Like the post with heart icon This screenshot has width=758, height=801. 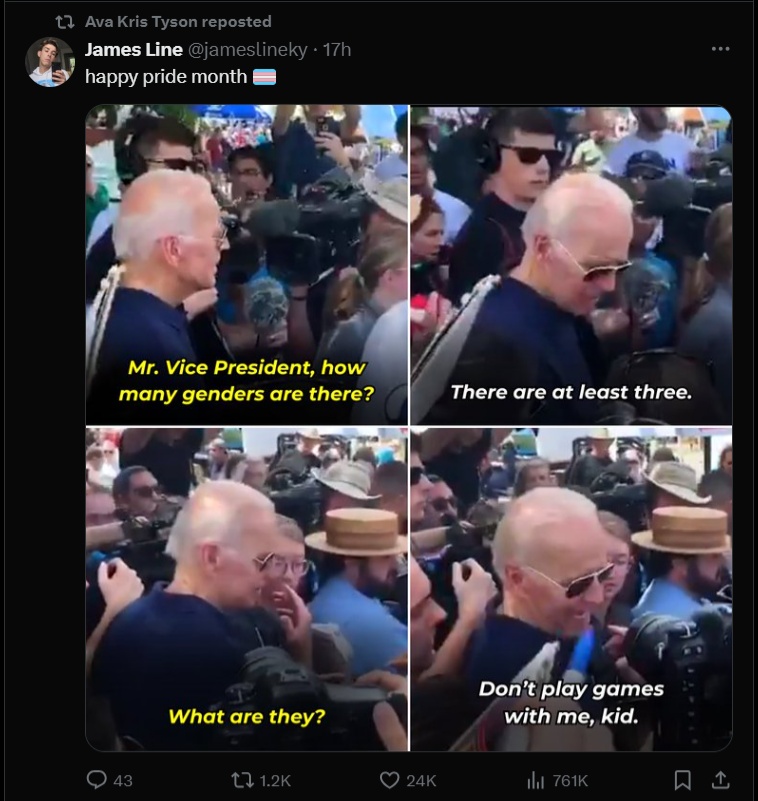point(390,780)
